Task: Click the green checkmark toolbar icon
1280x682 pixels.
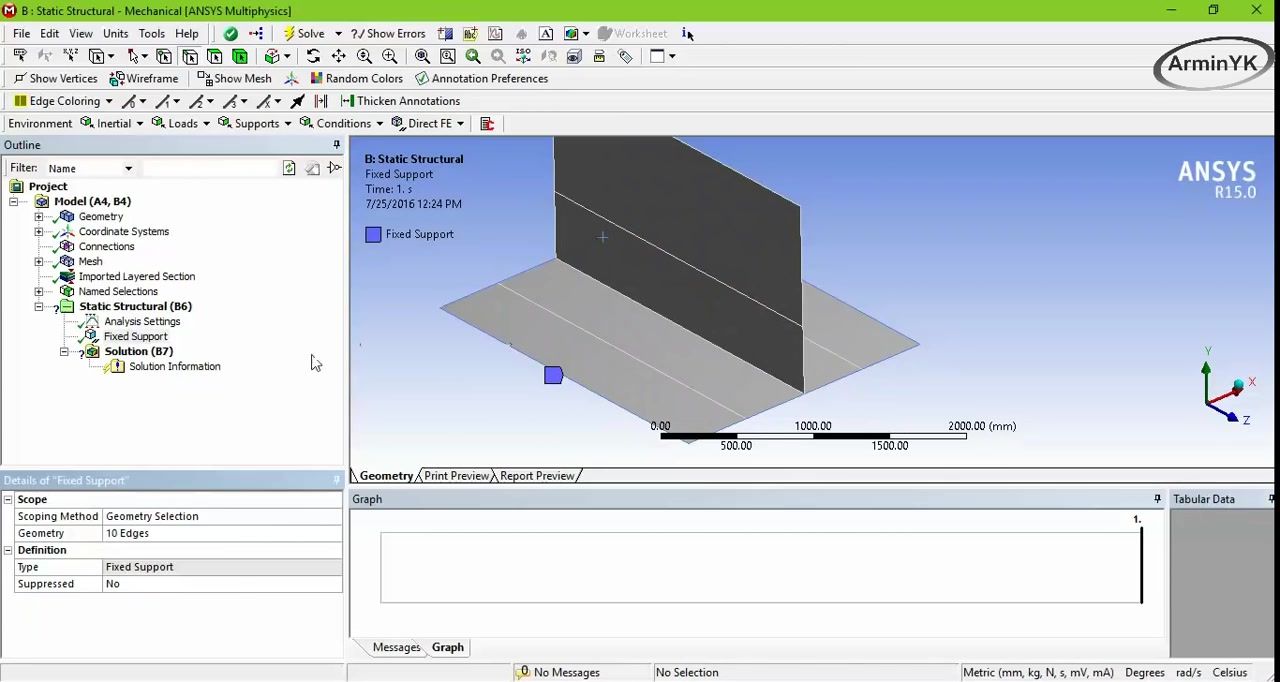Action: 230,33
